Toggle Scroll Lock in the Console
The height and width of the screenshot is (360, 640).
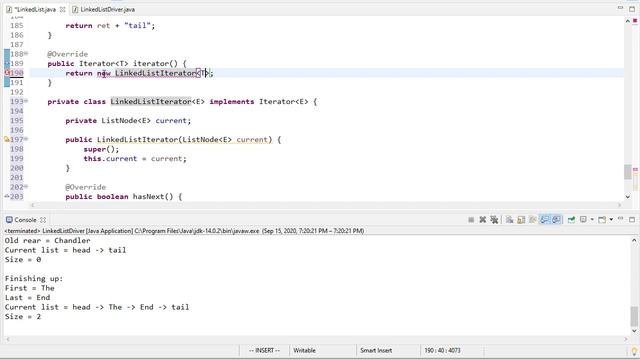[521, 220]
